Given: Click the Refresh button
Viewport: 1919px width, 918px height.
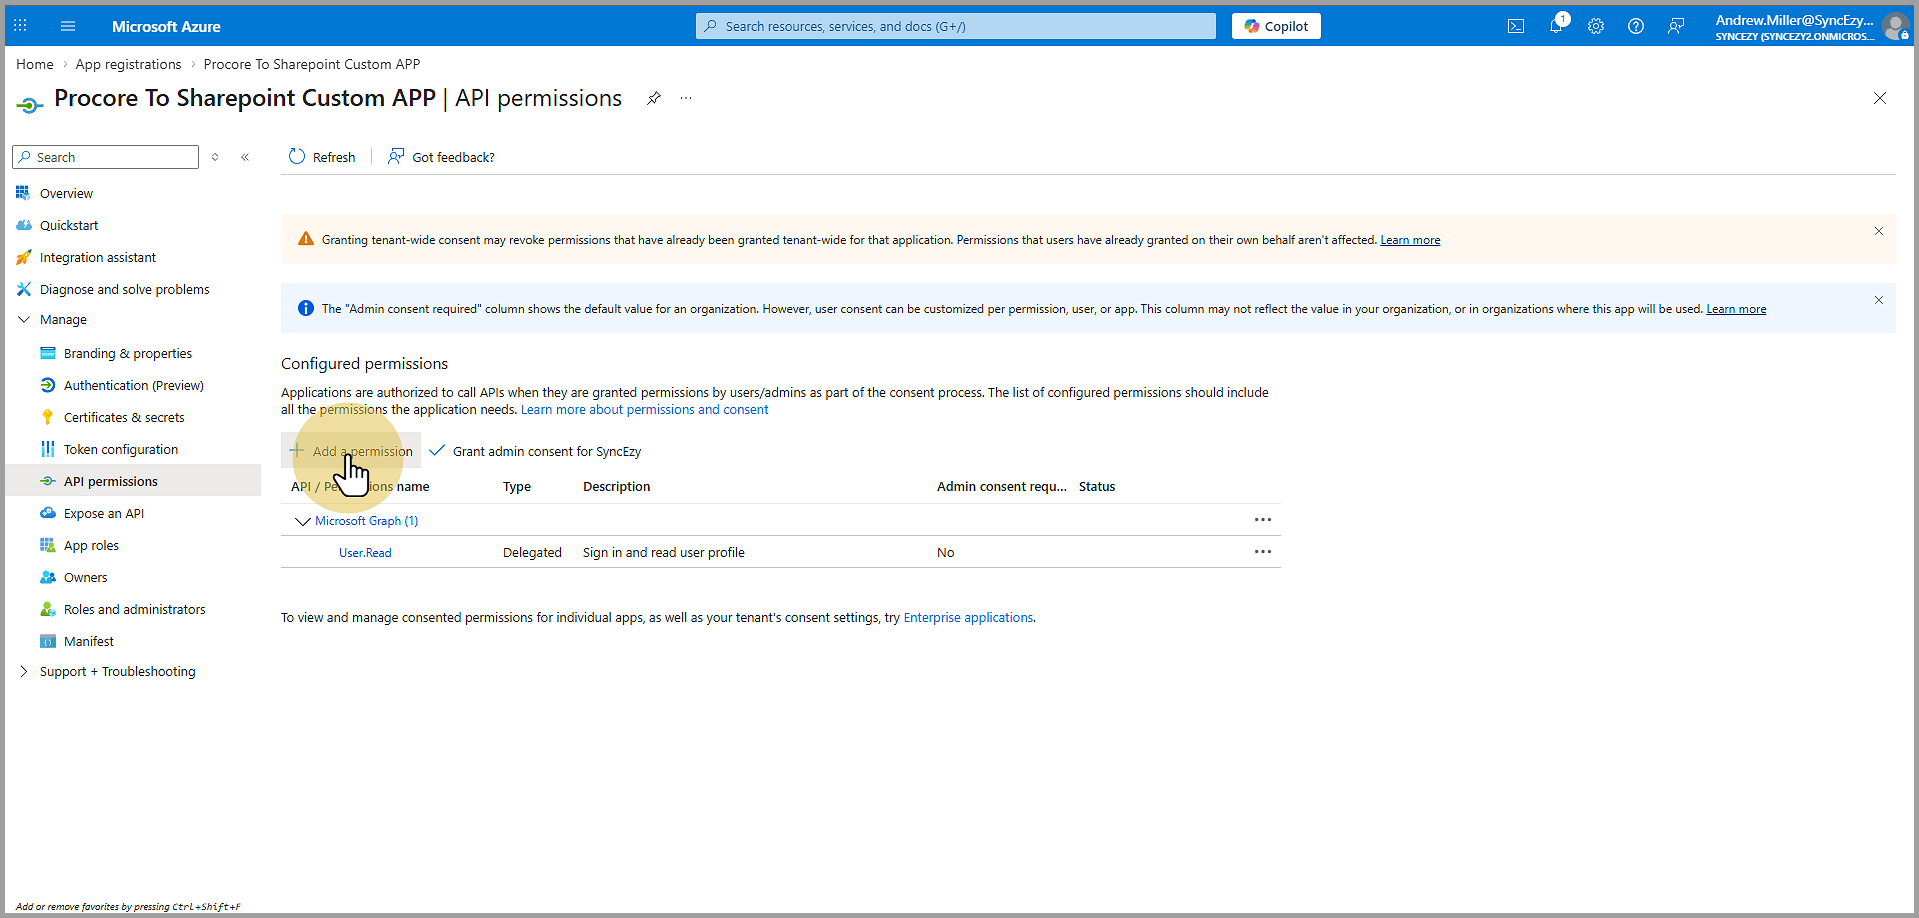Looking at the screenshot, I should (322, 157).
